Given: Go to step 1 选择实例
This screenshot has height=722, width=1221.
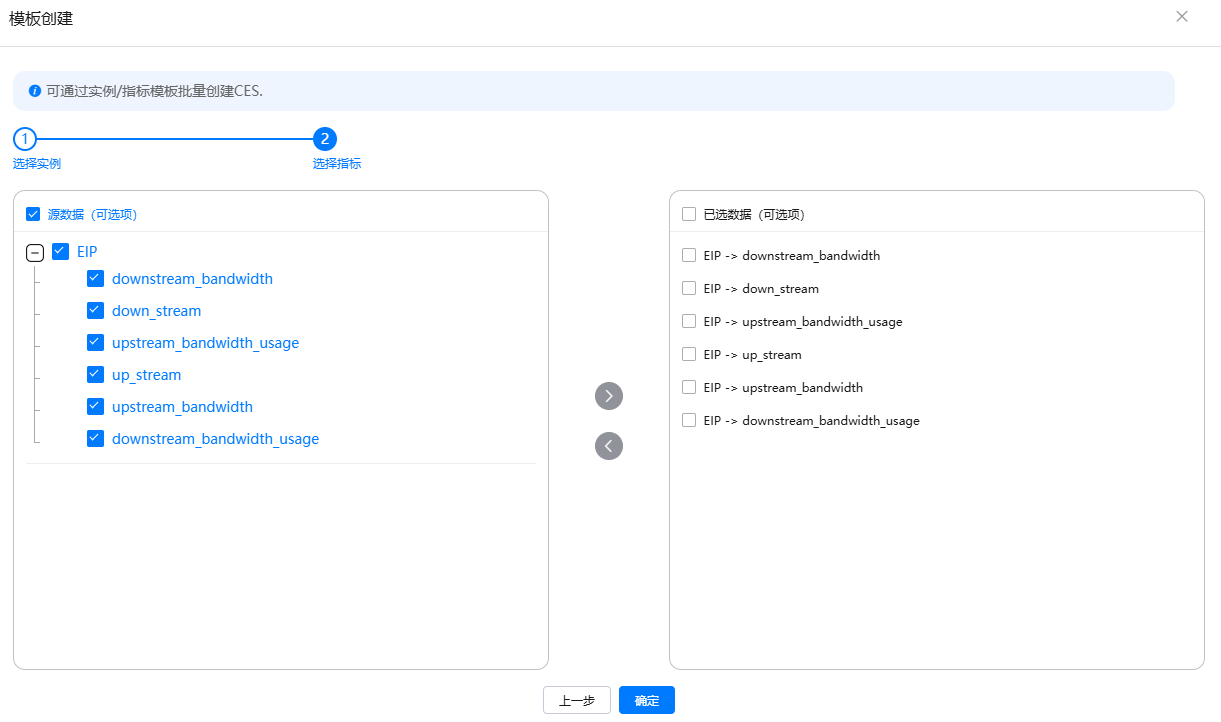Looking at the screenshot, I should click(25, 139).
